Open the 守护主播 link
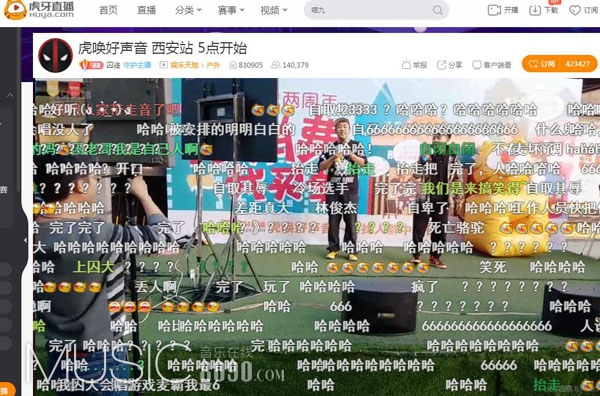 pyautogui.click(x=137, y=65)
